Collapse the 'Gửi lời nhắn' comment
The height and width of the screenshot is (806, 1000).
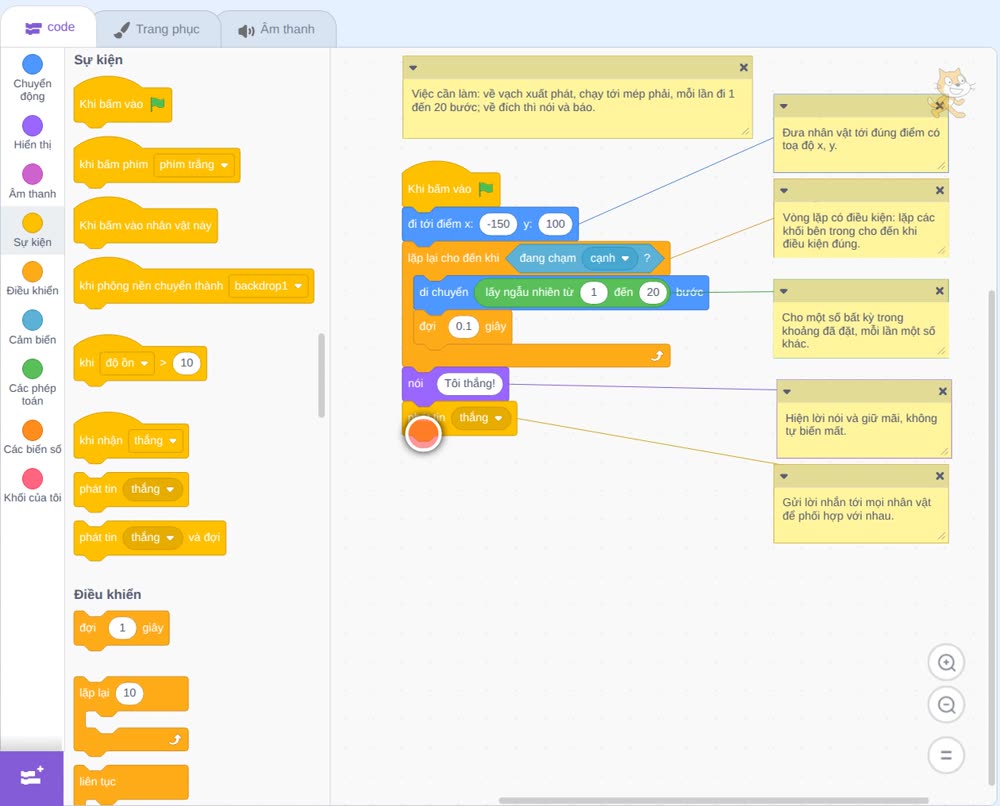click(784, 476)
